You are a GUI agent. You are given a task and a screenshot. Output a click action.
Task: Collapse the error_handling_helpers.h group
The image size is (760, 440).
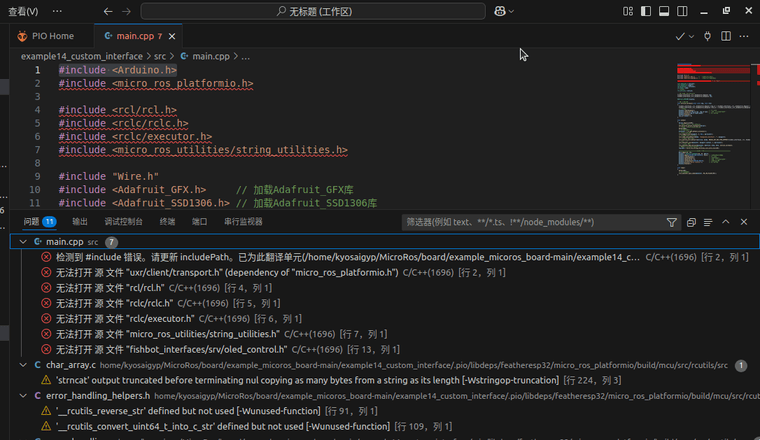click(23, 395)
